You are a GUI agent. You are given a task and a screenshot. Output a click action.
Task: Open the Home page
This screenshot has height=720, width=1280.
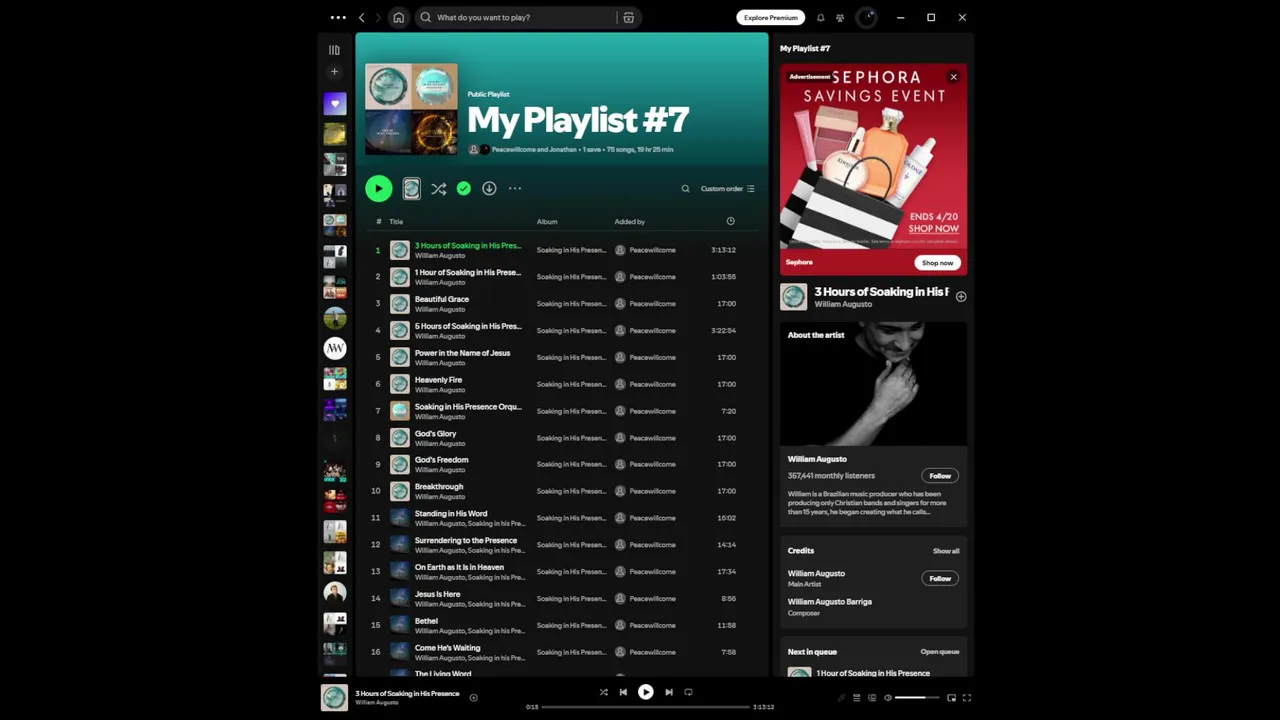coord(399,17)
